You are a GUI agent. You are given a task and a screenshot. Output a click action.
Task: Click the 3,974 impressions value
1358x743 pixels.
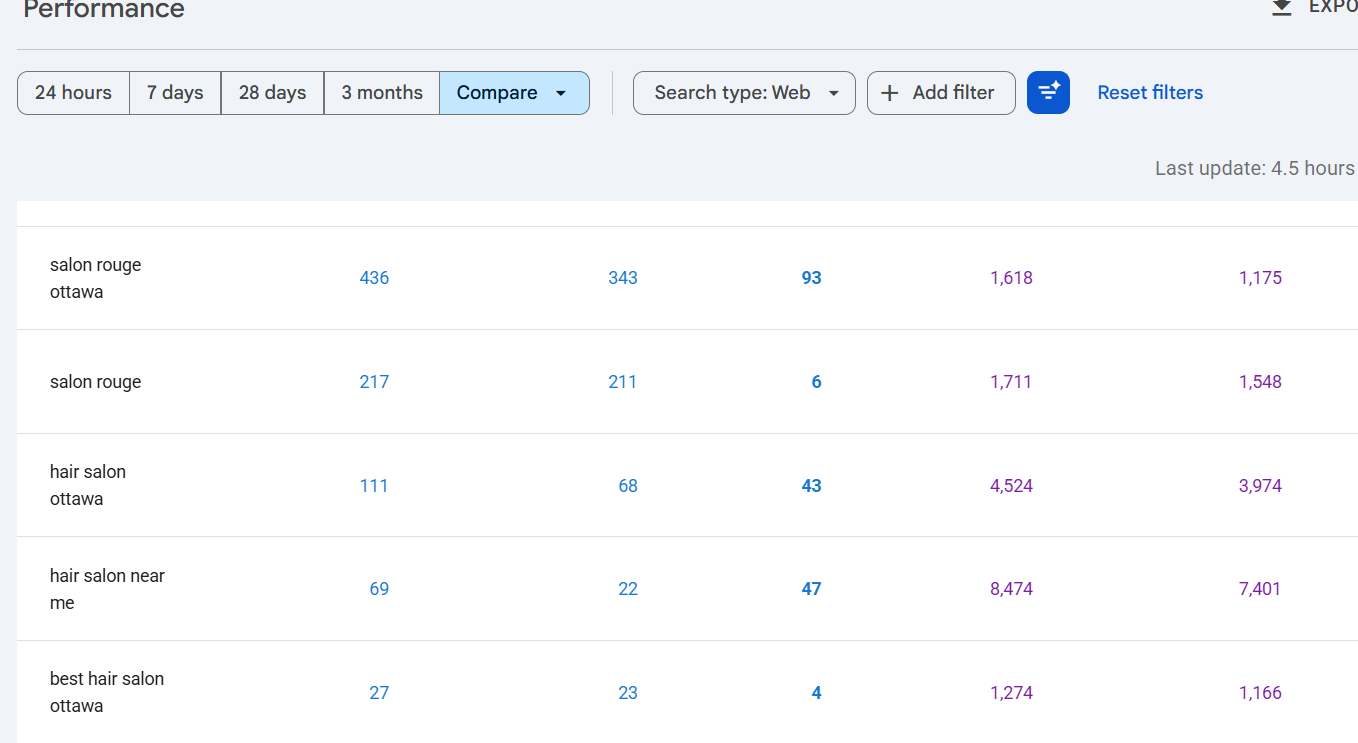pos(1260,486)
